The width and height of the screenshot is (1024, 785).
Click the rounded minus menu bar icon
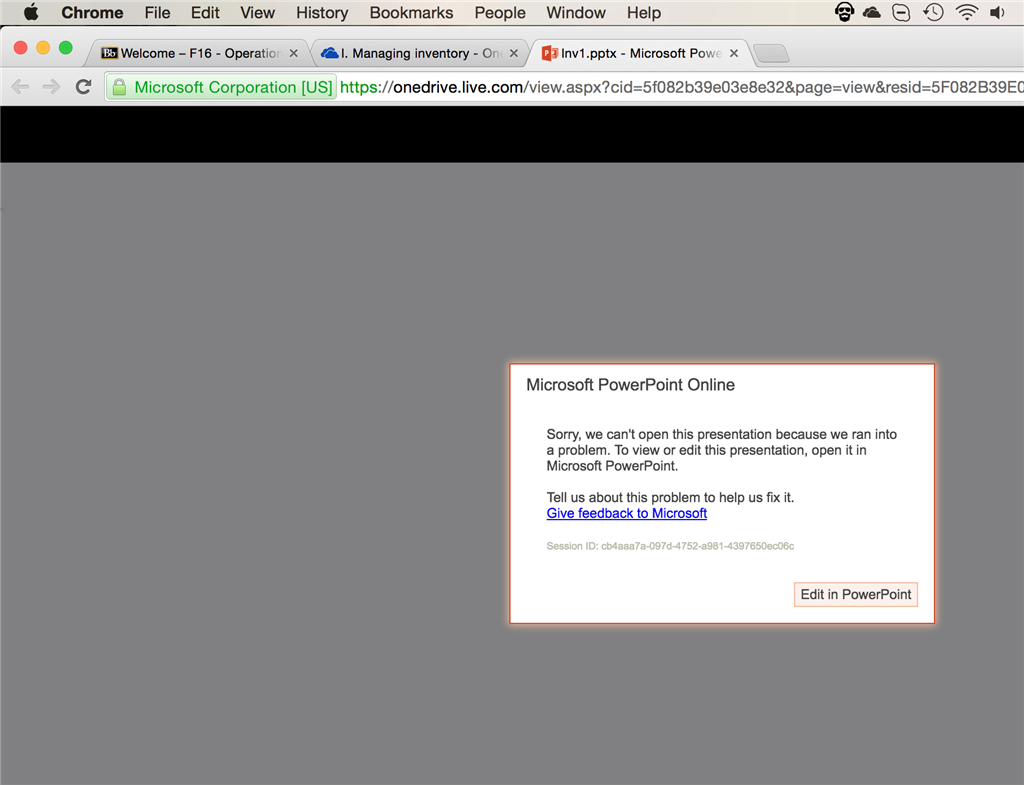pyautogui.click(x=901, y=12)
